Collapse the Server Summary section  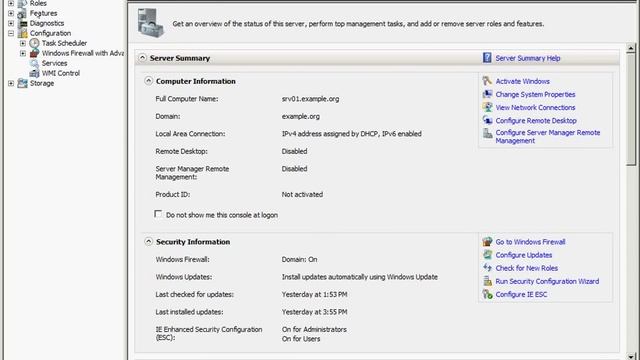[142, 58]
